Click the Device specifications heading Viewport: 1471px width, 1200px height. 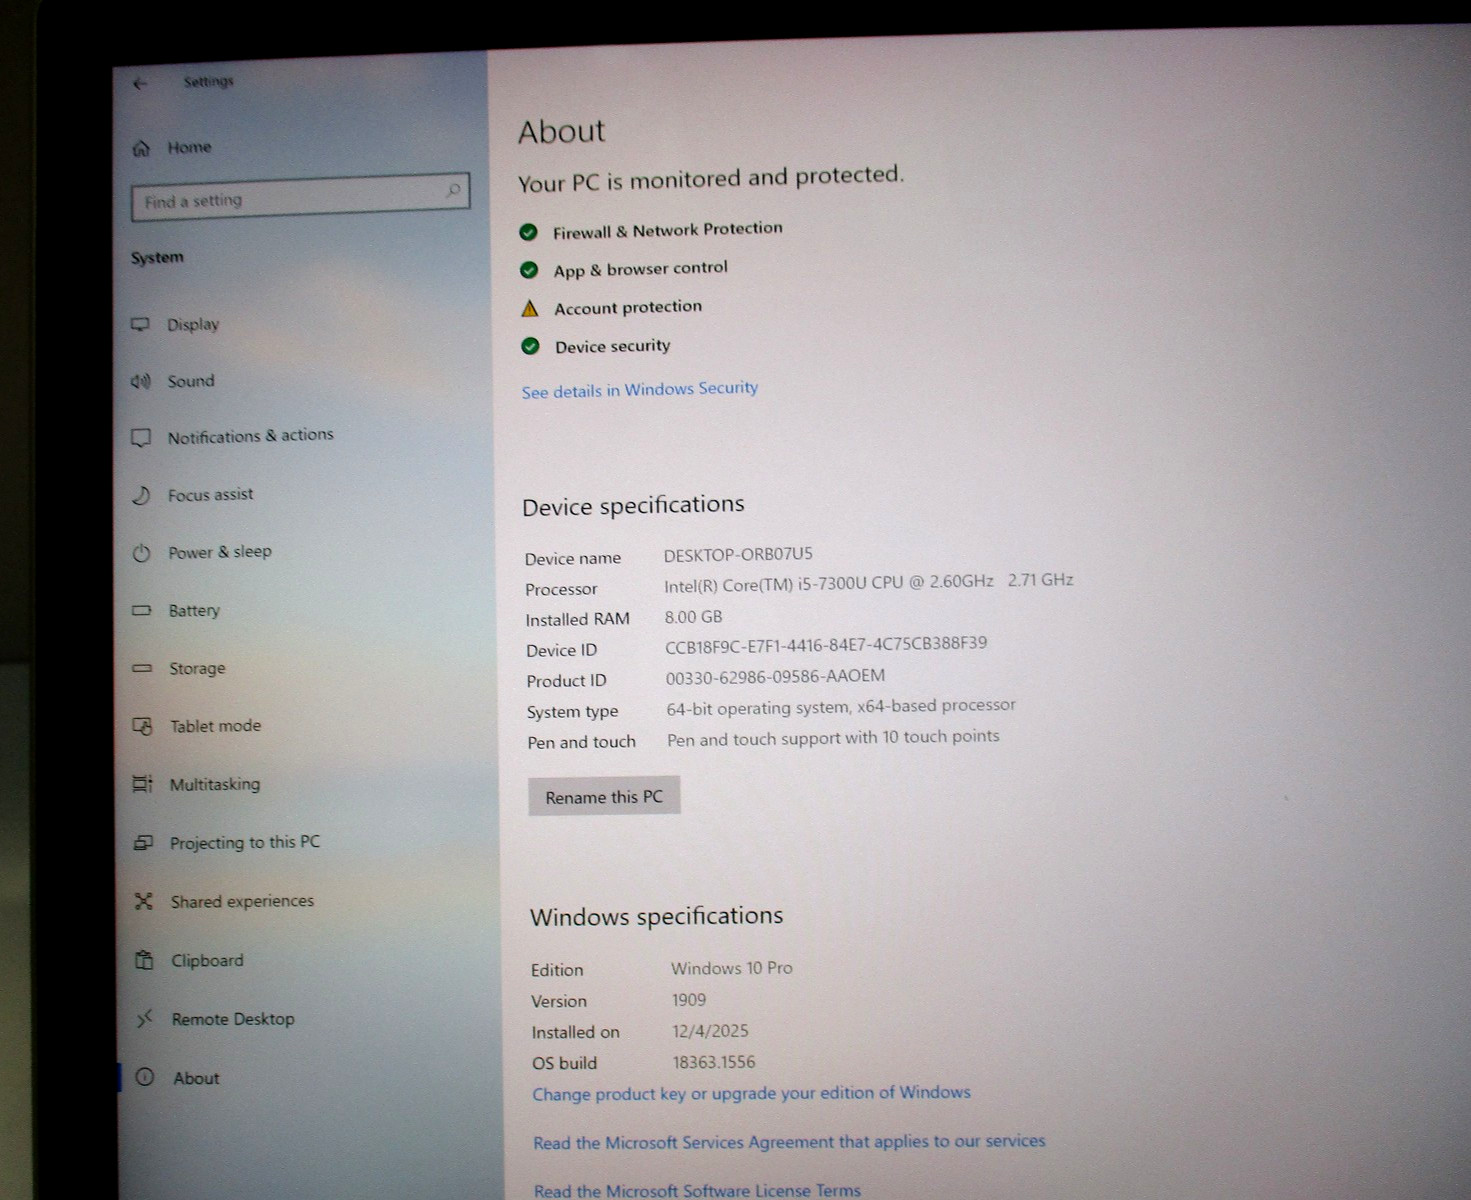(633, 505)
